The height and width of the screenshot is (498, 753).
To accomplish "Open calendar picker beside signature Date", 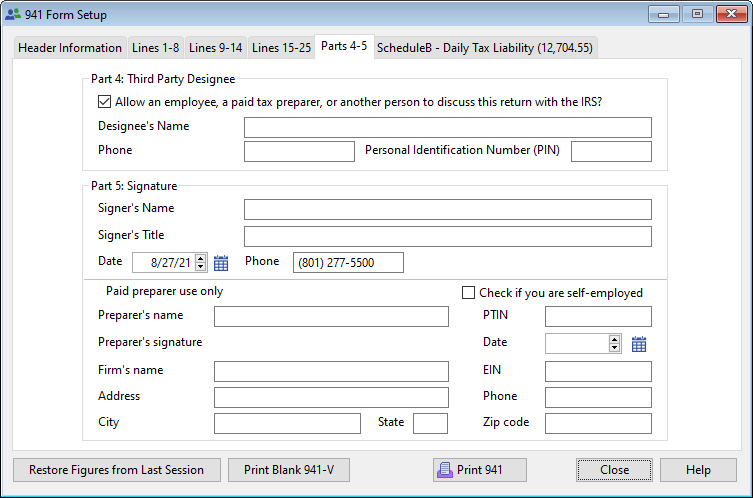I will [x=221, y=262].
